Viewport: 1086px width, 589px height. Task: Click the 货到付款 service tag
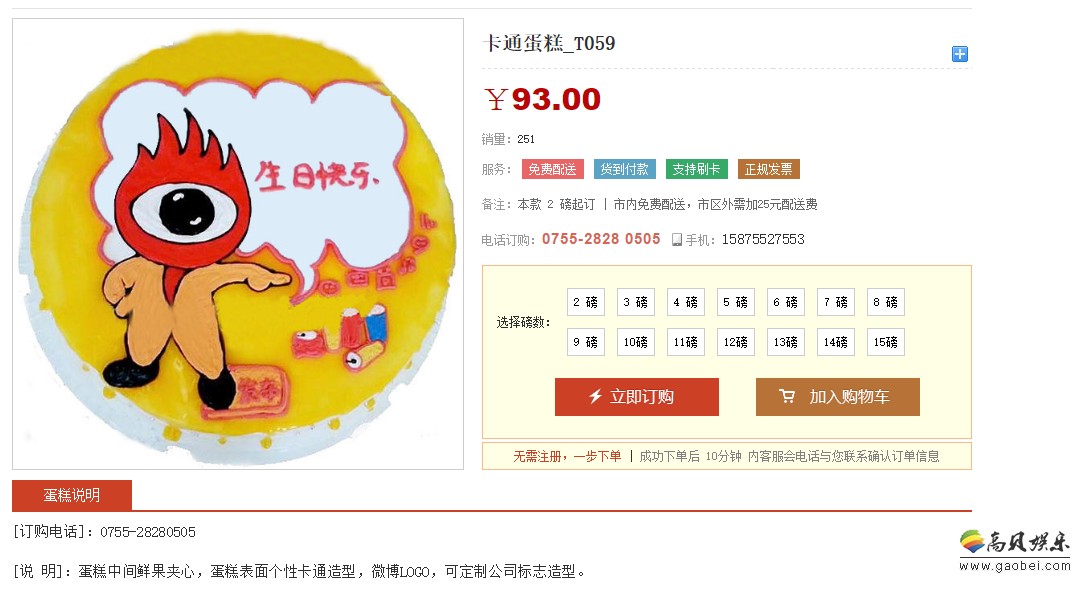625,169
